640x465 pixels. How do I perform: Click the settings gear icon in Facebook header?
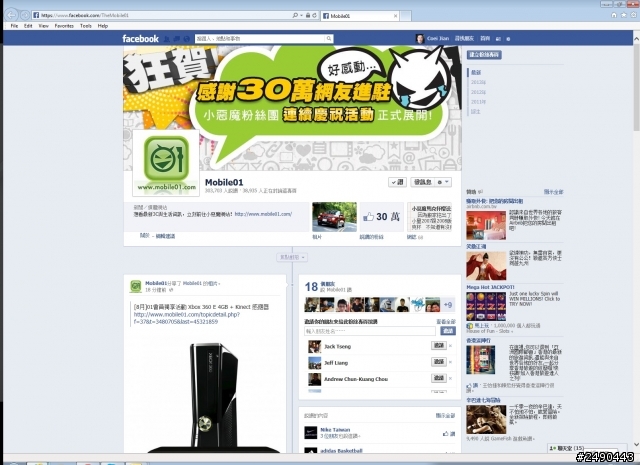click(x=508, y=39)
